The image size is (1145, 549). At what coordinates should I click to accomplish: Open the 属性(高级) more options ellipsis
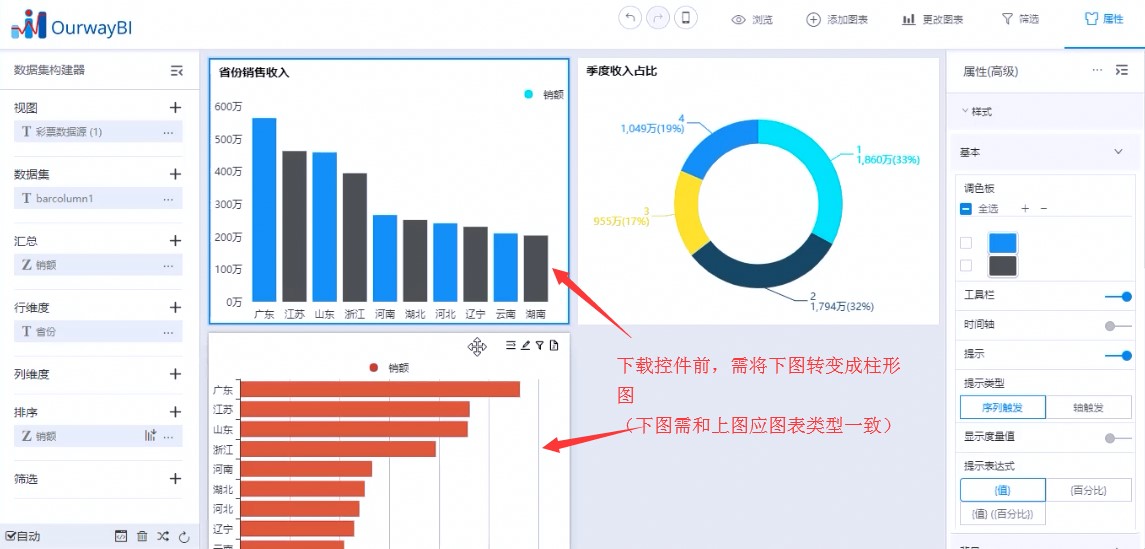(1098, 70)
